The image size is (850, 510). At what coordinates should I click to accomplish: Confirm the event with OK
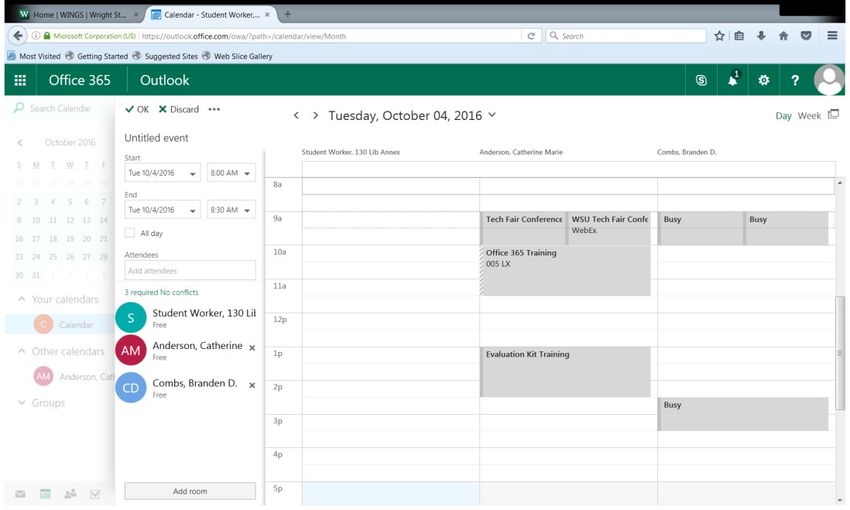pyautogui.click(x=137, y=109)
